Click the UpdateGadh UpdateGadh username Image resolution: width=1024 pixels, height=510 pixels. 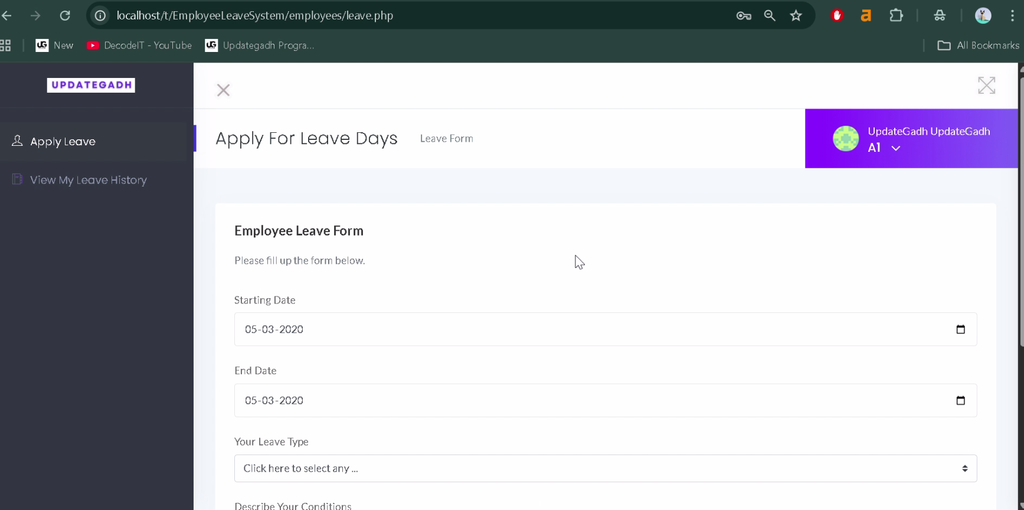click(x=929, y=131)
